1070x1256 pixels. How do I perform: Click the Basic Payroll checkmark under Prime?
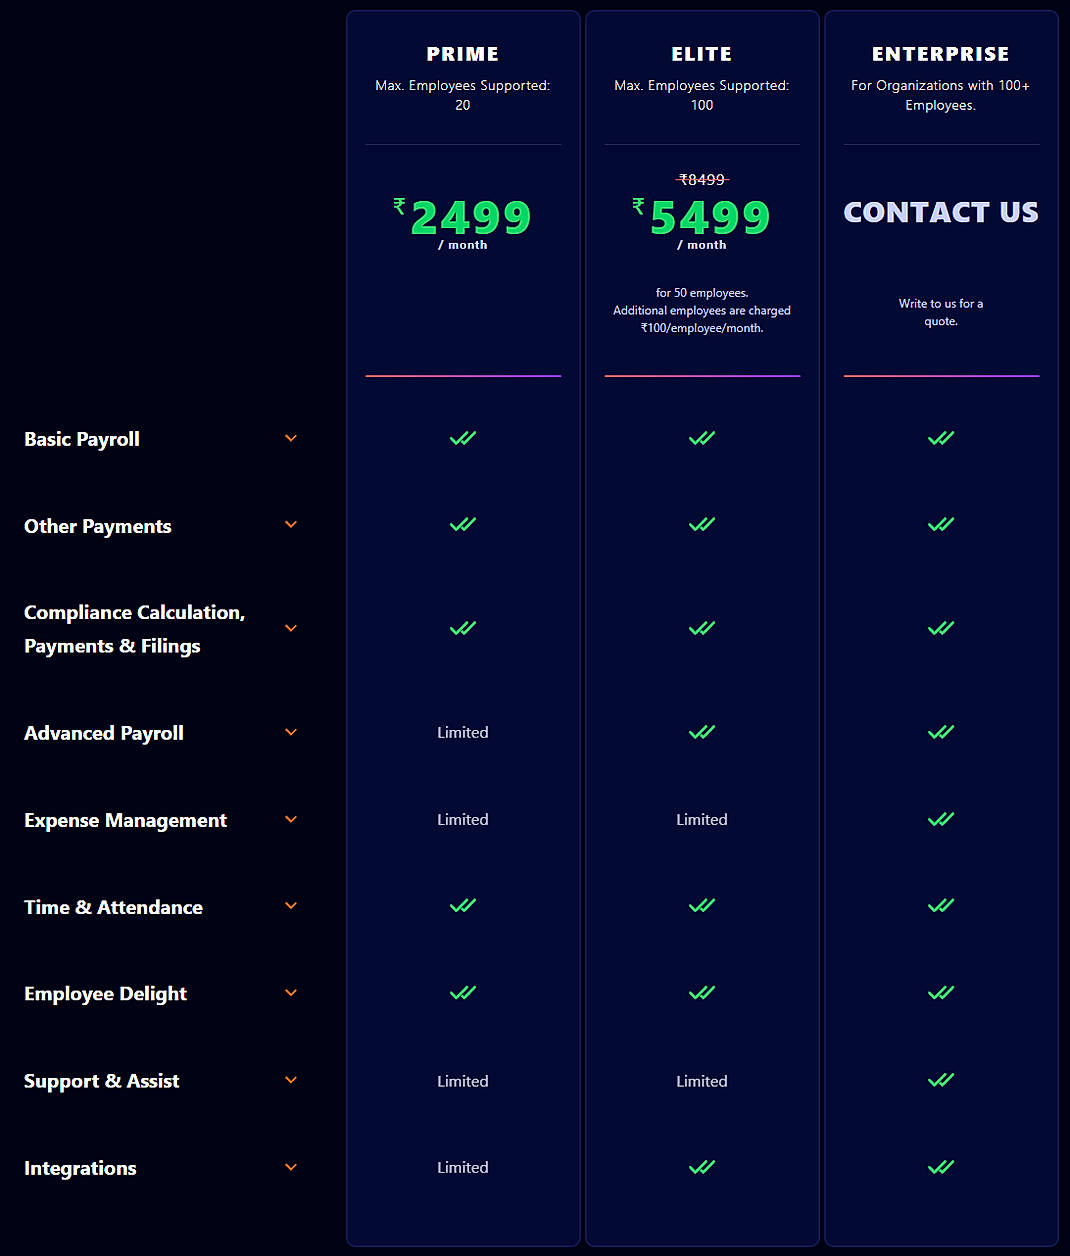click(x=462, y=438)
